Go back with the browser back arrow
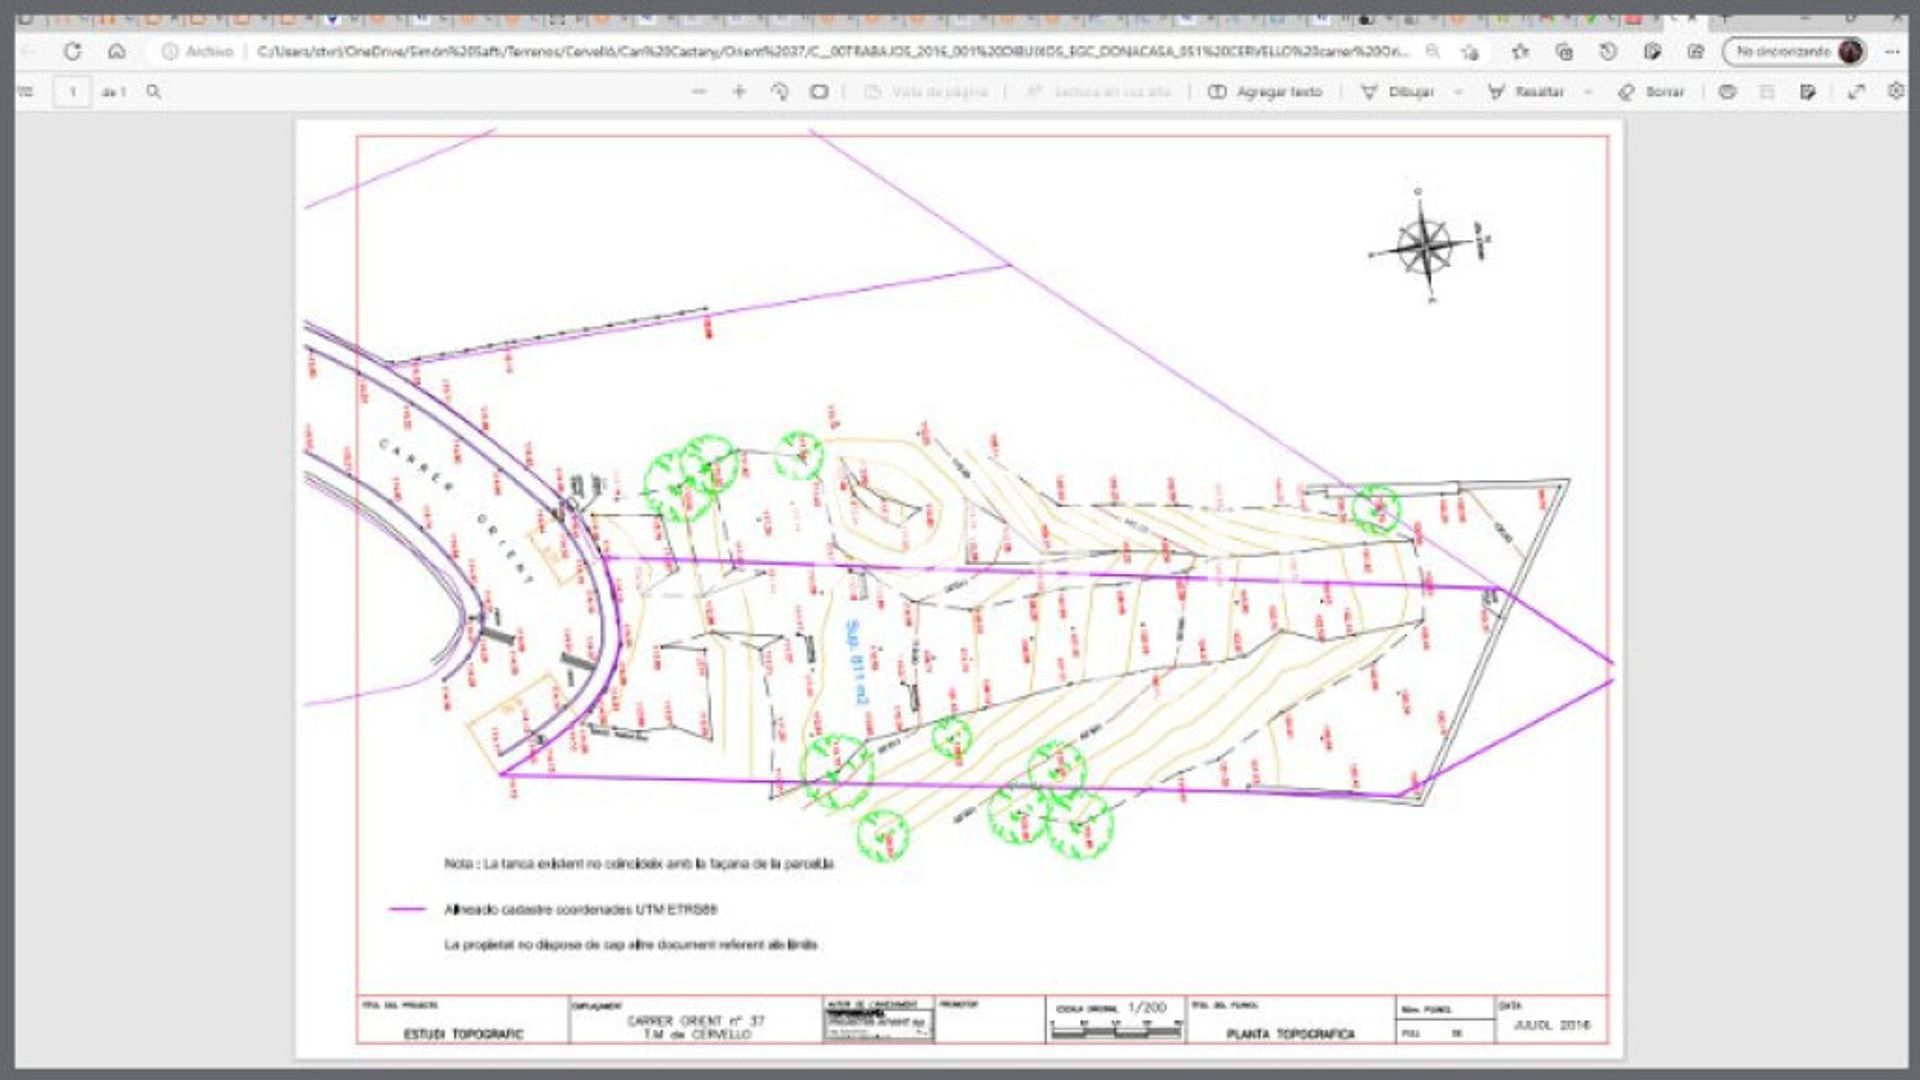 pos(28,51)
